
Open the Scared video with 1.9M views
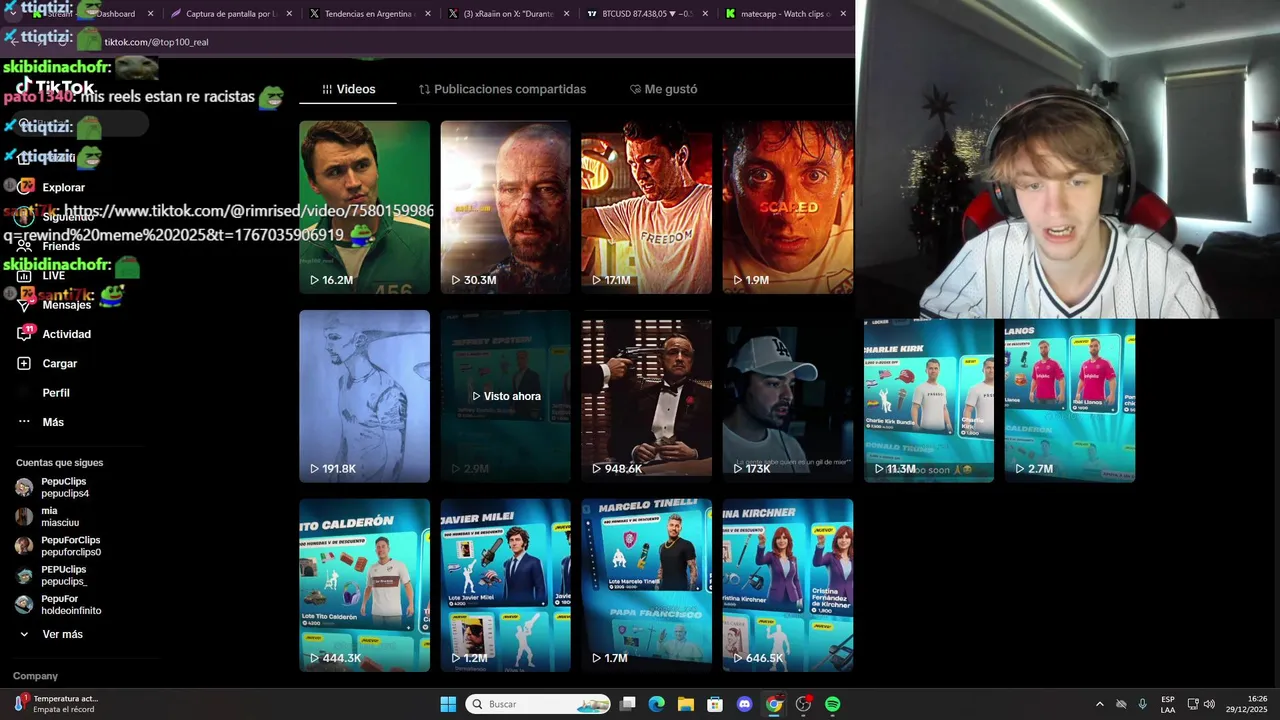pos(788,207)
